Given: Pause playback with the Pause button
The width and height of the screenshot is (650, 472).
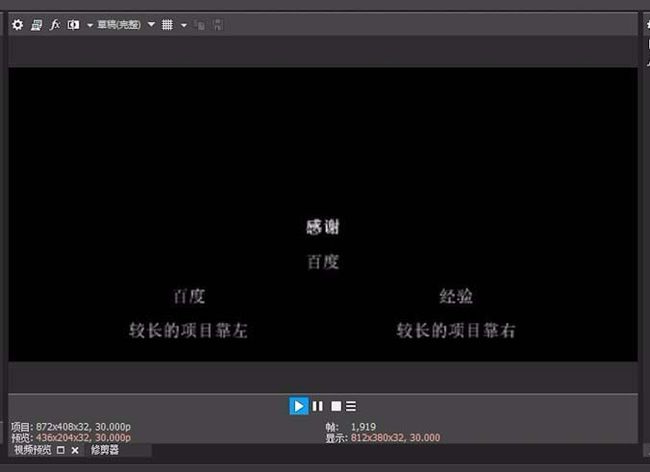Looking at the screenshot, I should pyautogui.click(x=318, y=406).
